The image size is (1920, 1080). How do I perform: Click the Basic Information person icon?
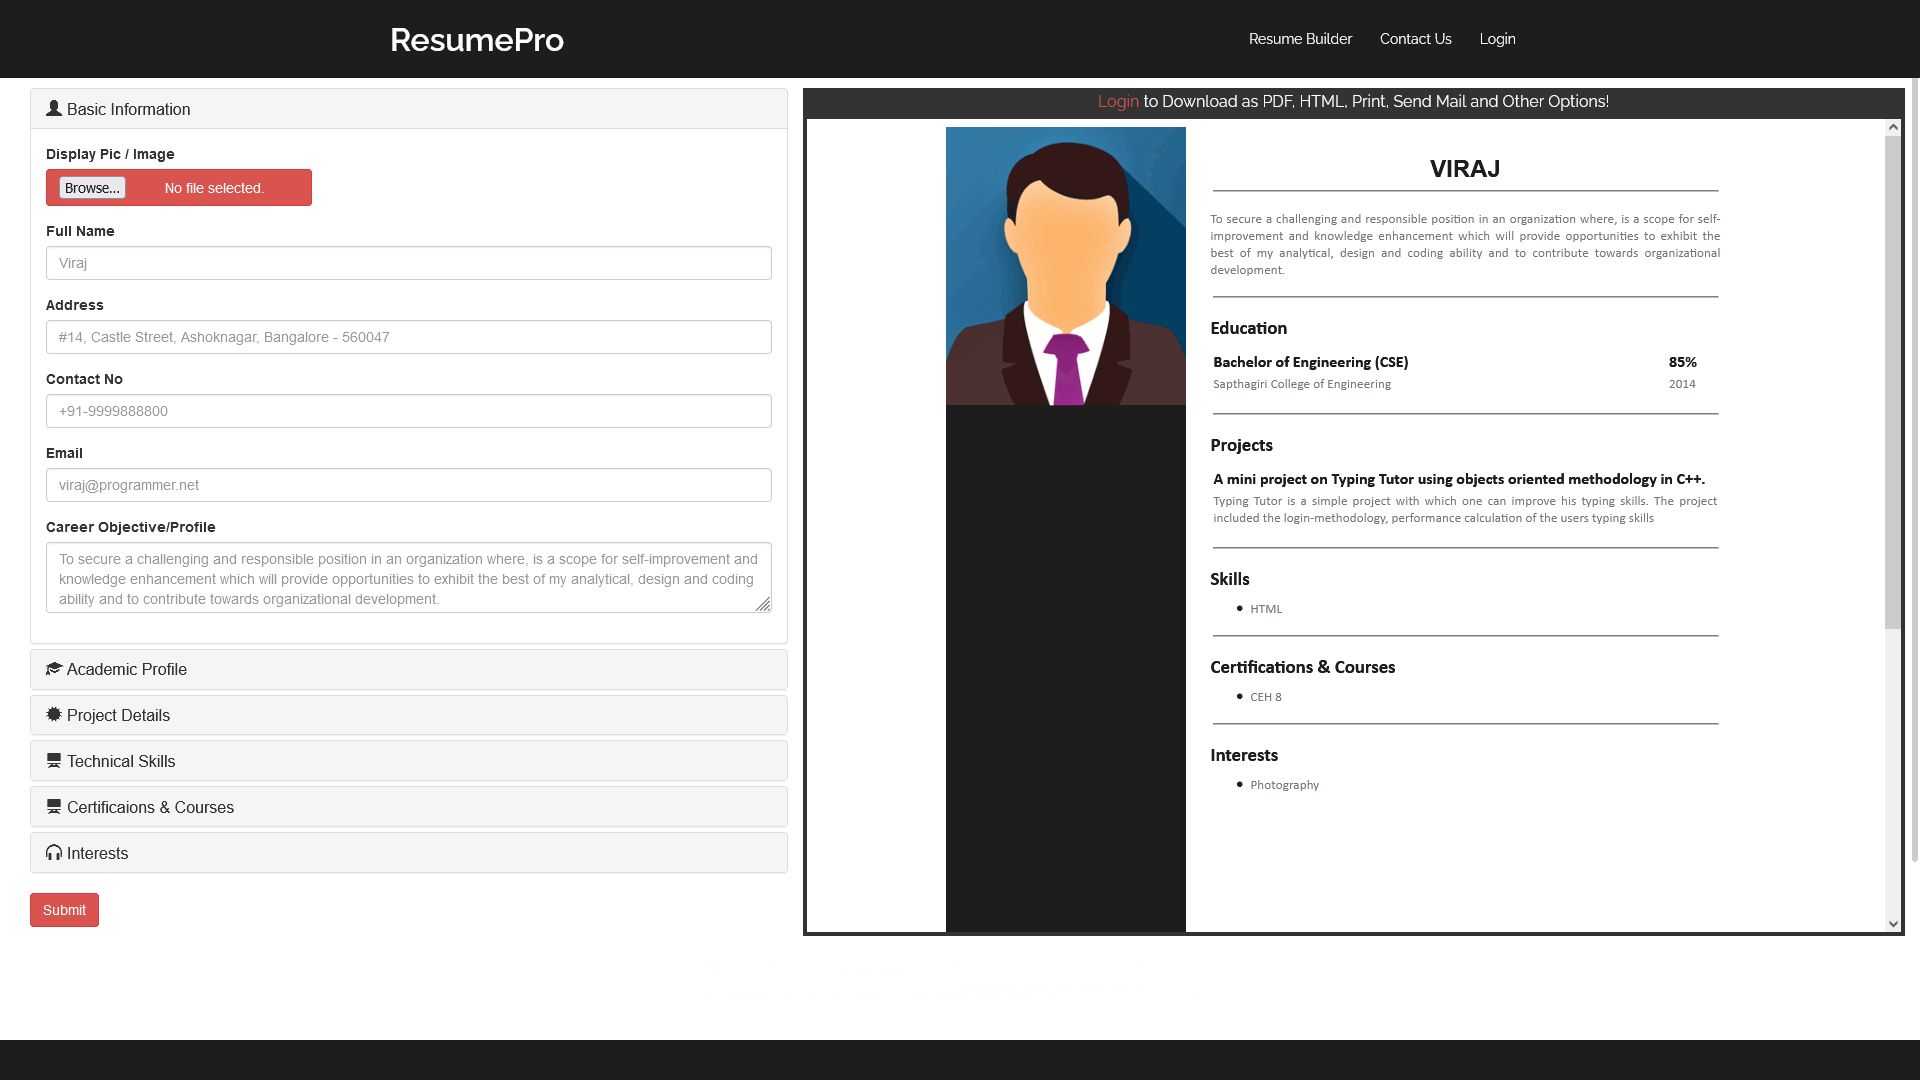pyautogui.click(x=54, y=108)
